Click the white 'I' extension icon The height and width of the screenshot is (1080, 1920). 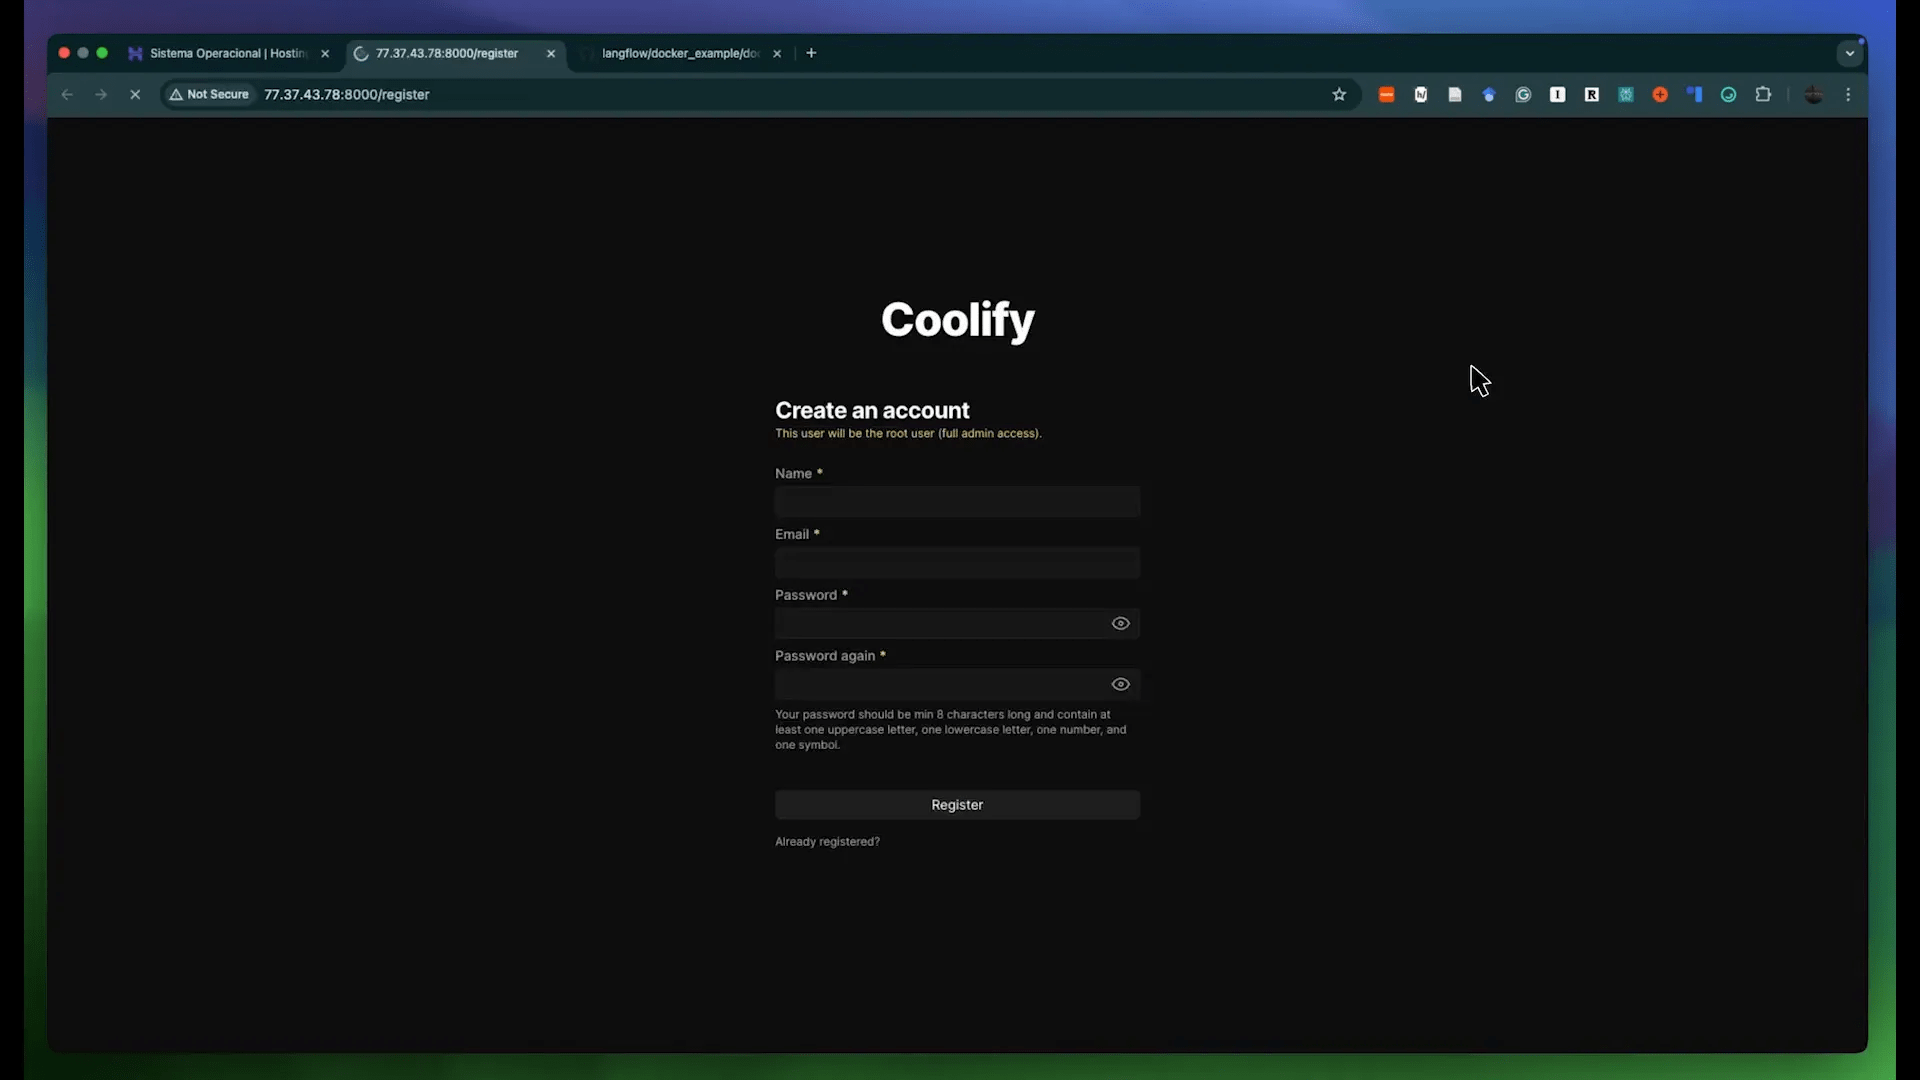[1557, 94]
